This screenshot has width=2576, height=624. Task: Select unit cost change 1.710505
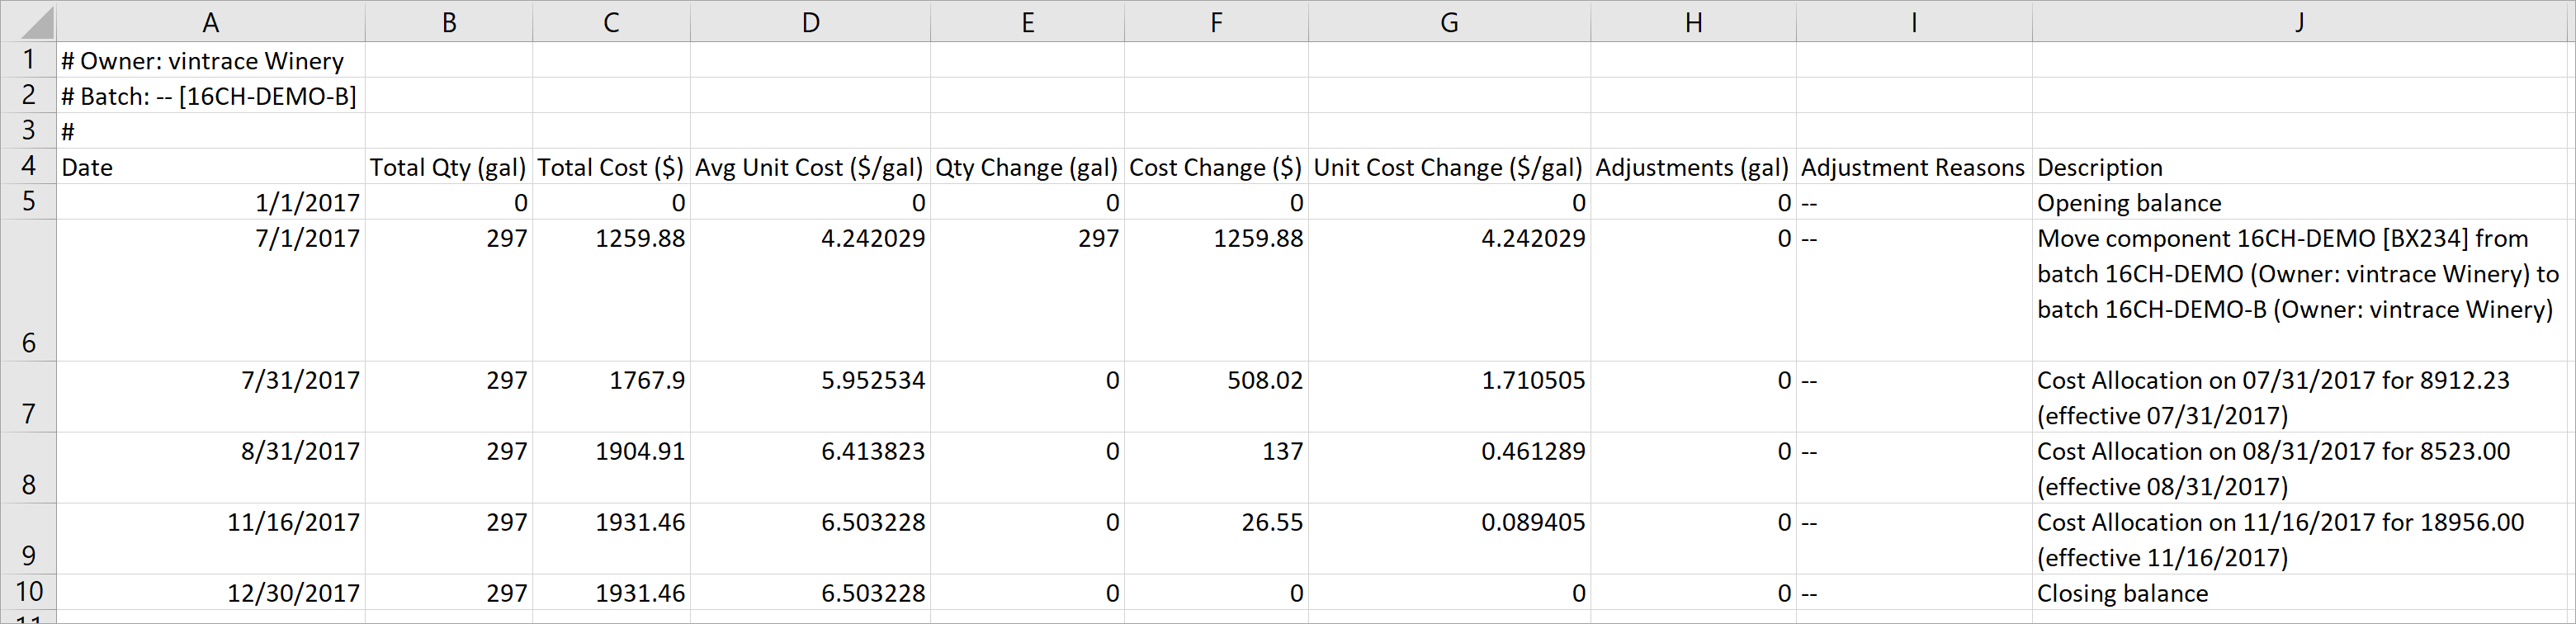click(x=1449, y=397)
